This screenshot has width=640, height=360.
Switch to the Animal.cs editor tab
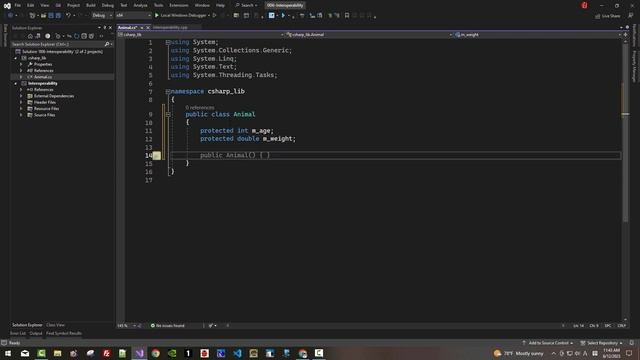click(127, 27)
